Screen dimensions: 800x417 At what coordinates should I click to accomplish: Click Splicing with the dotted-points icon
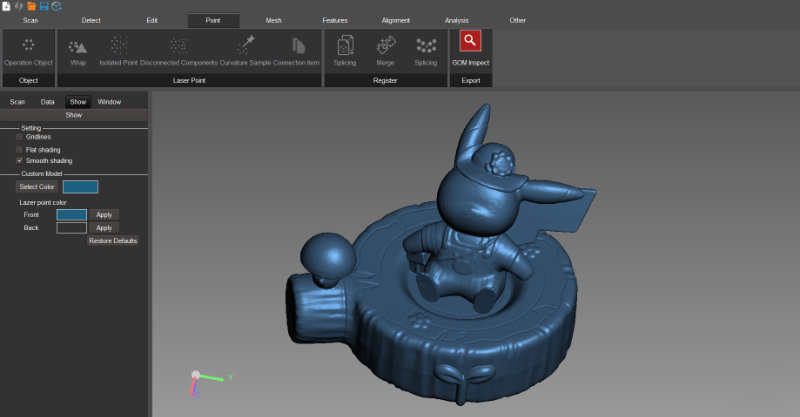(426, 52)
